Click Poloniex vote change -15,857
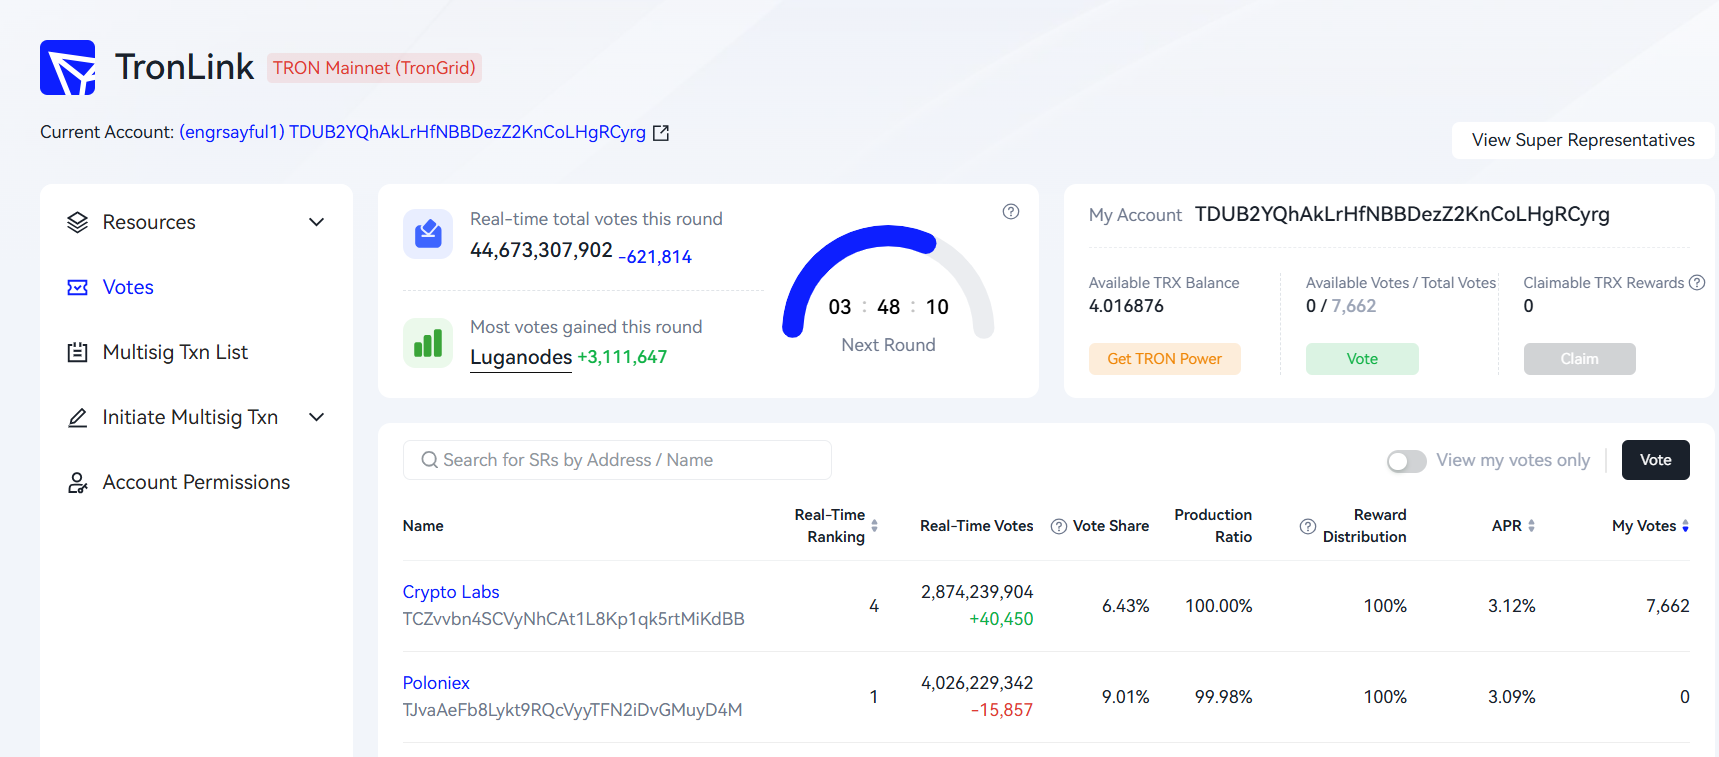Image resolution: width=1719 pixels, height=757 pixels. pos(1002,710)
